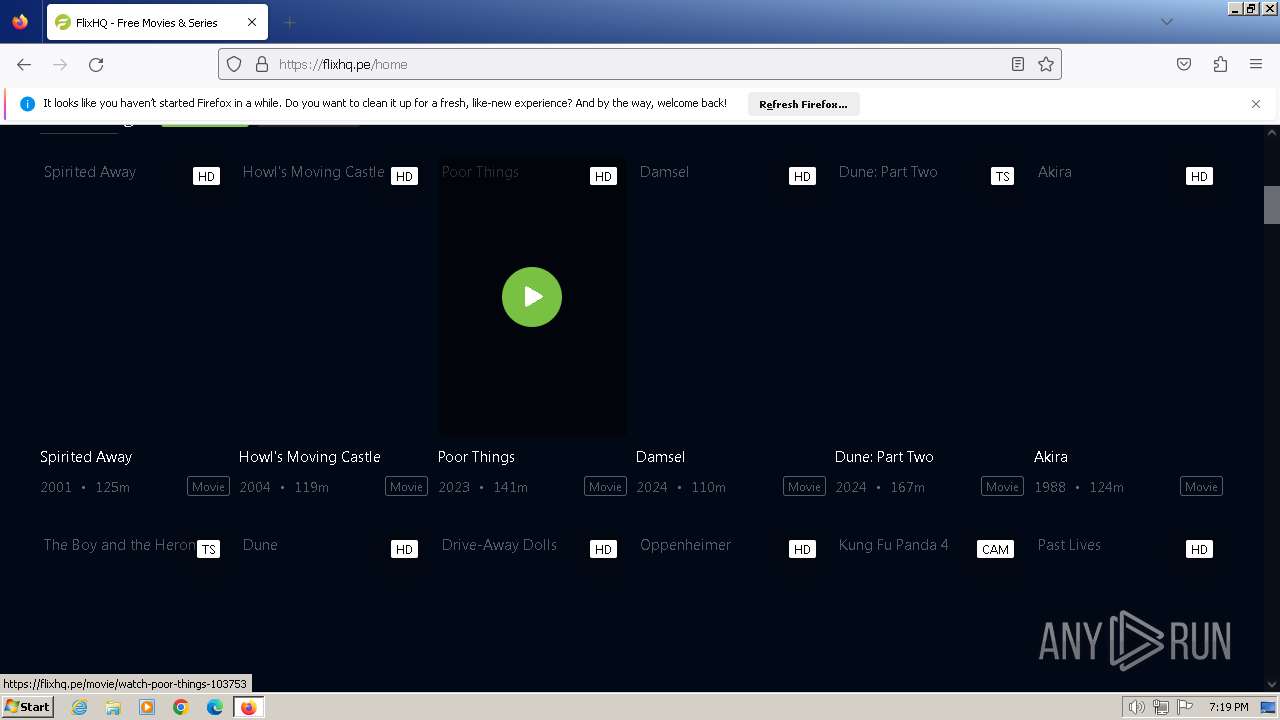Launch Microsoft Edge from taskbar

click(x=215, y=707)
